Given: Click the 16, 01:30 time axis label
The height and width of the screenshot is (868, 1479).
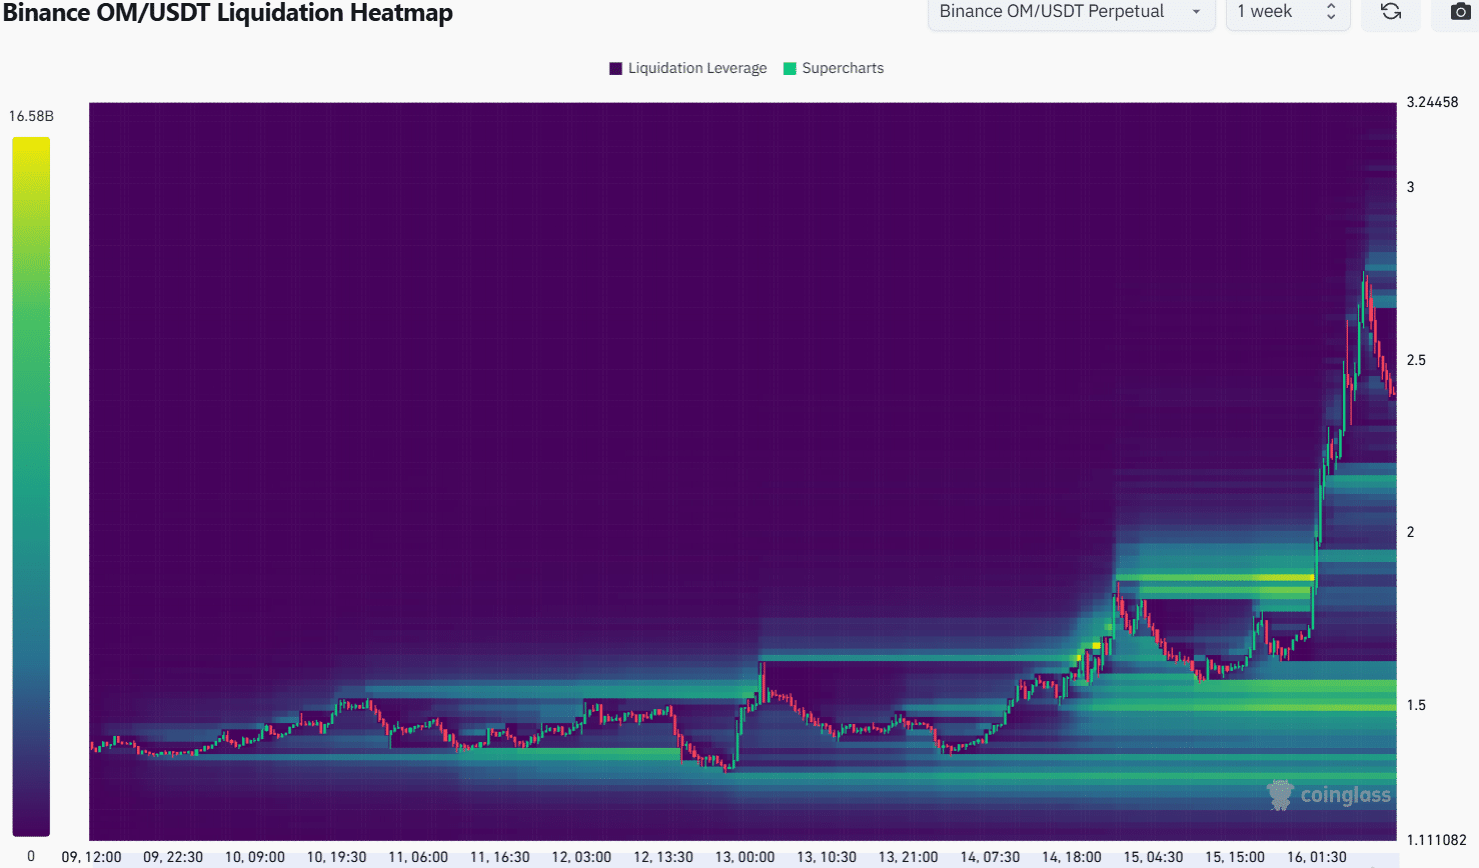Looking at the screenshot, I should click(x=1316, y=857).
